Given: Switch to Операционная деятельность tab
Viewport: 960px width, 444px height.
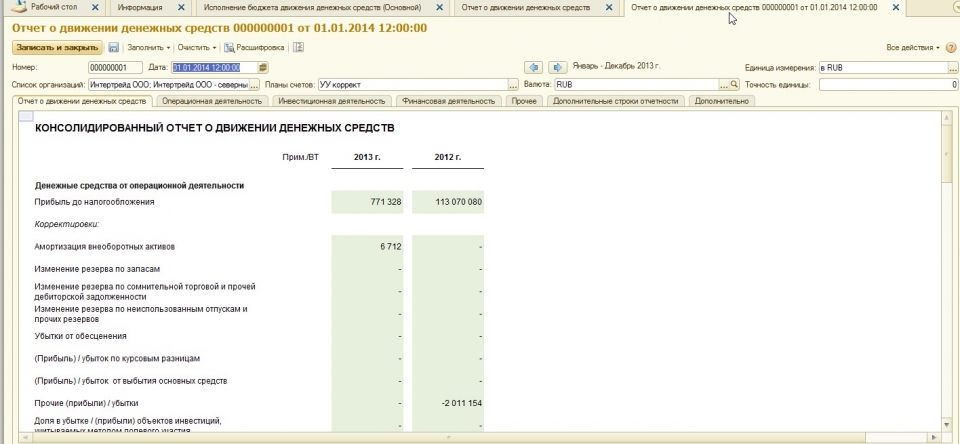Looking at the screenshot, I should pyautogui.click(x=211, y=101).
